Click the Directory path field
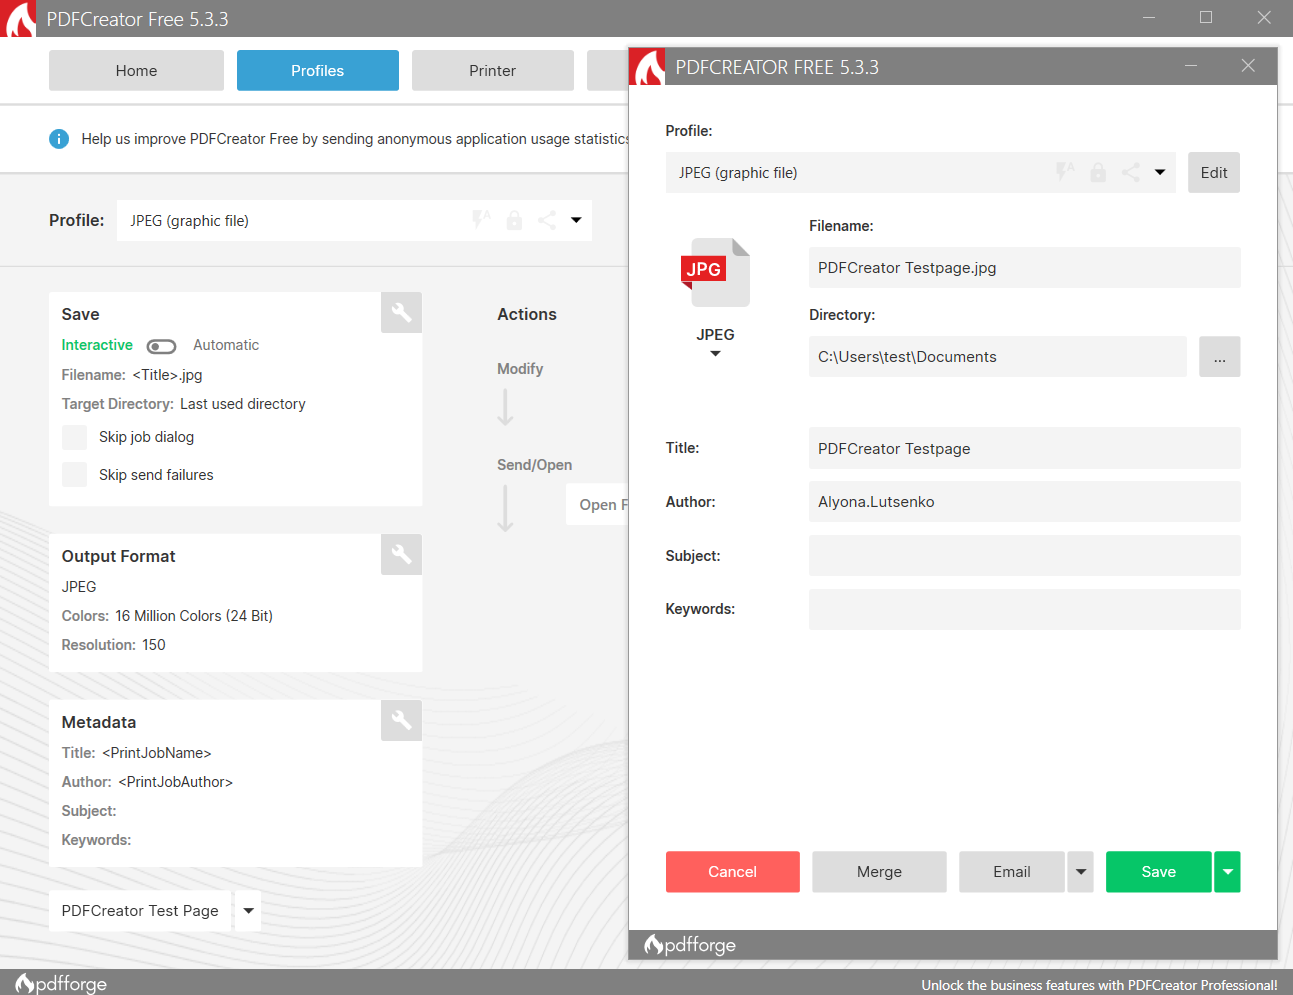The image size is (1293, 995). 998,357
